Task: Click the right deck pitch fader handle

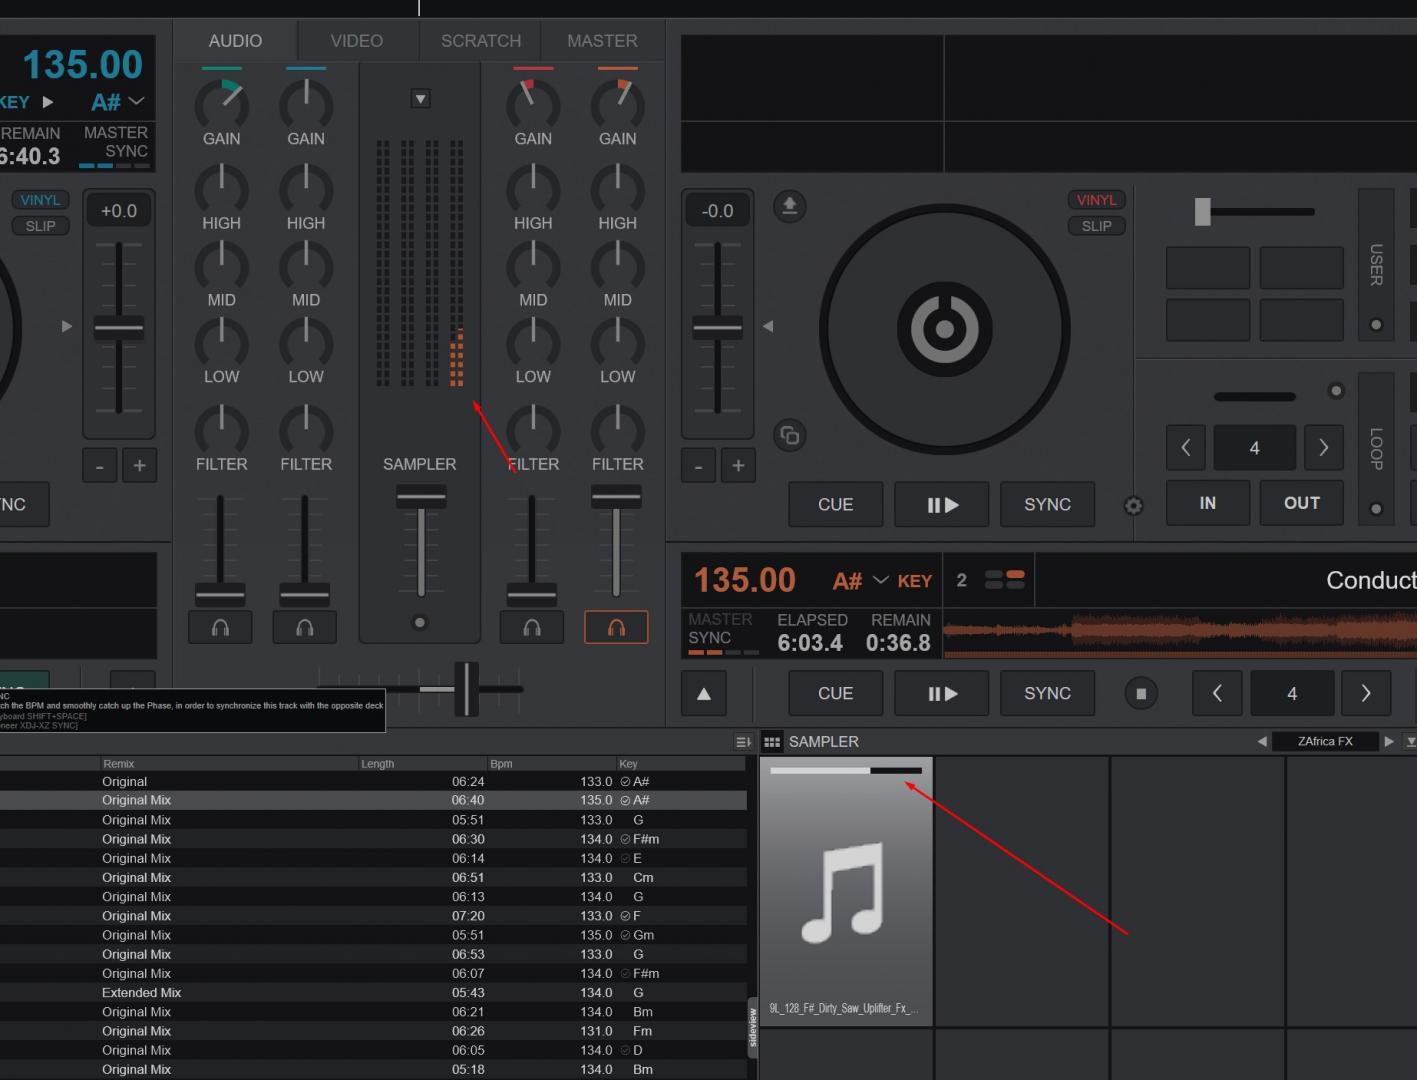Action: tap(718, 327)
